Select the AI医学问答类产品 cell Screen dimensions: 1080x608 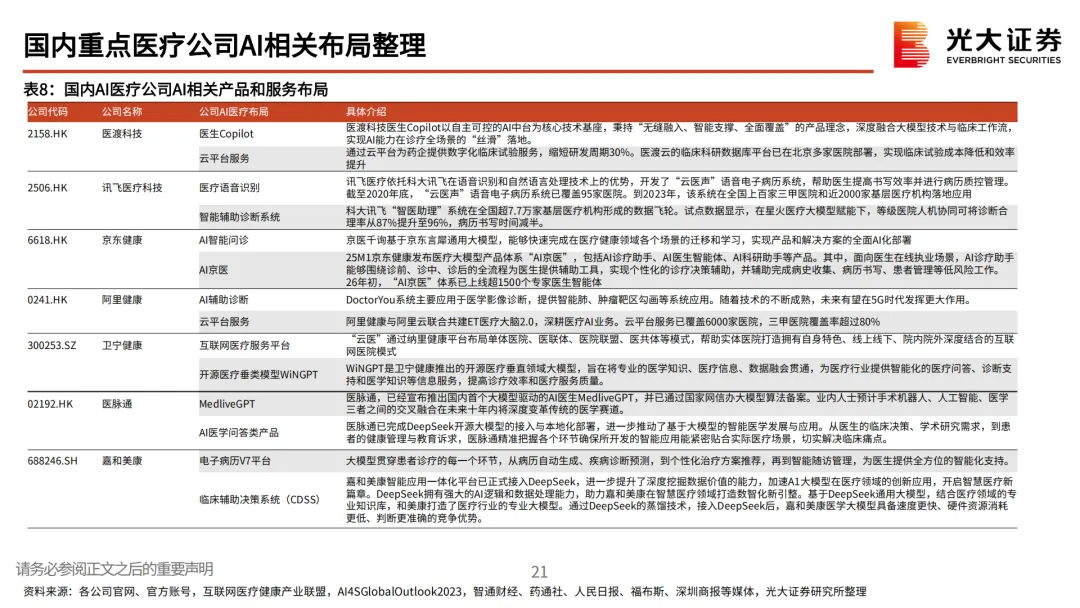tap(239, 432)
